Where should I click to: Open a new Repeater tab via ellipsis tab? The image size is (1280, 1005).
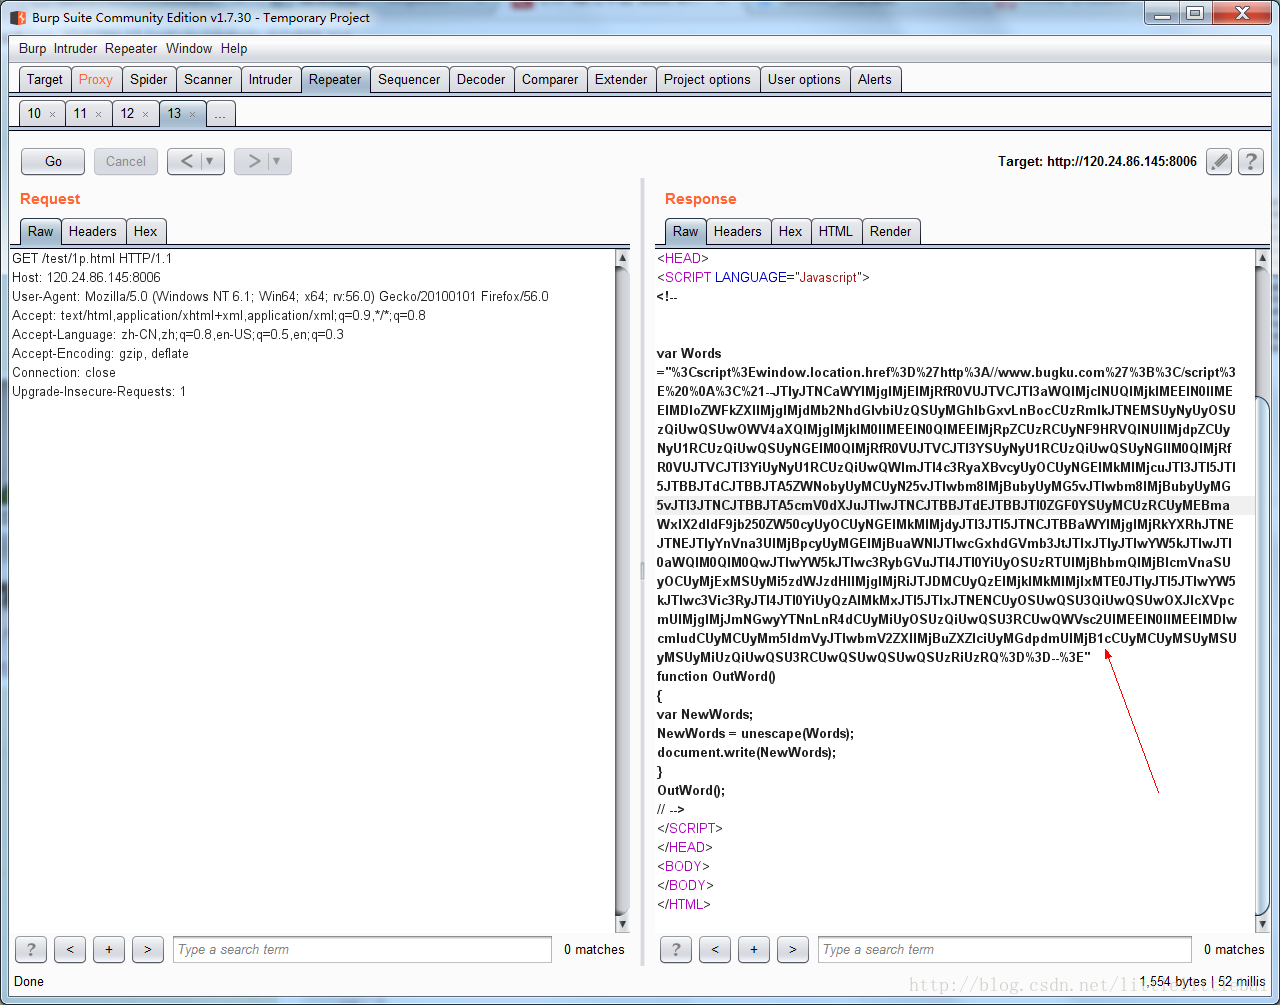coord(220,114)
